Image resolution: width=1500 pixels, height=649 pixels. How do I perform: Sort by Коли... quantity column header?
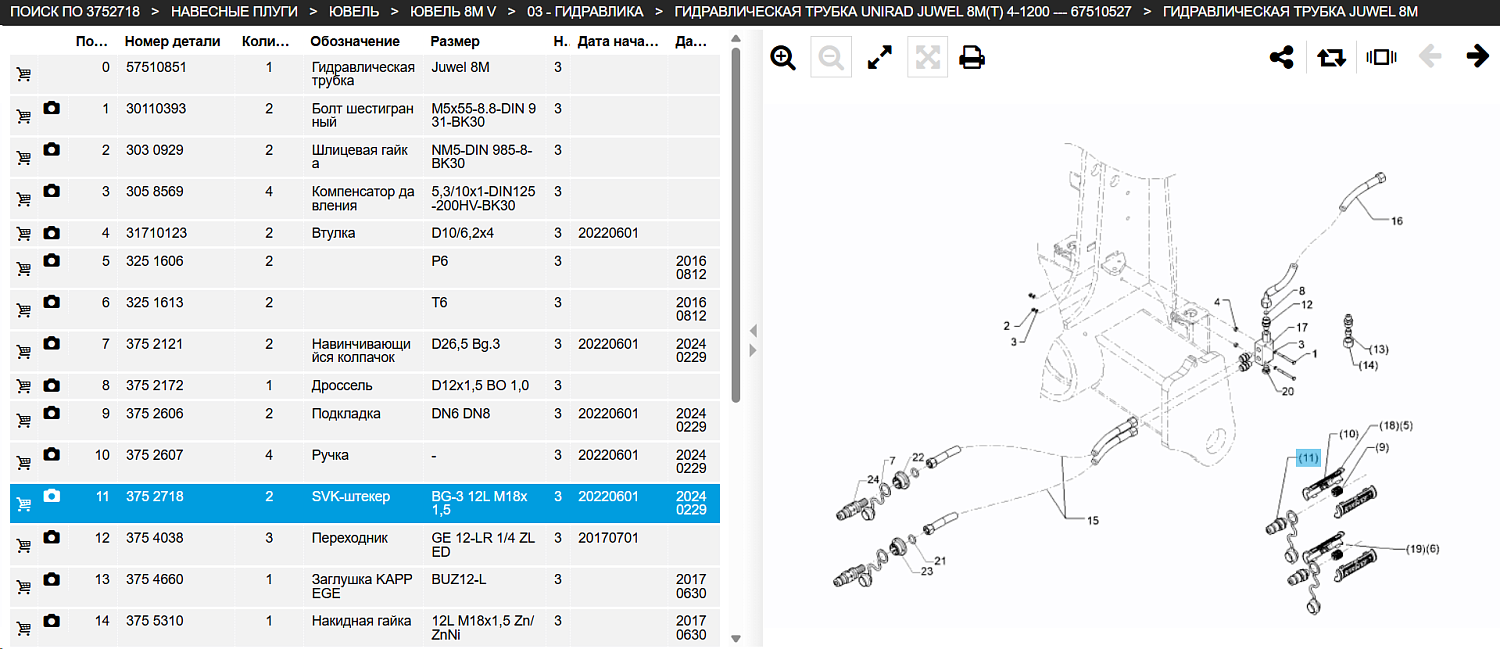(266, 41)
